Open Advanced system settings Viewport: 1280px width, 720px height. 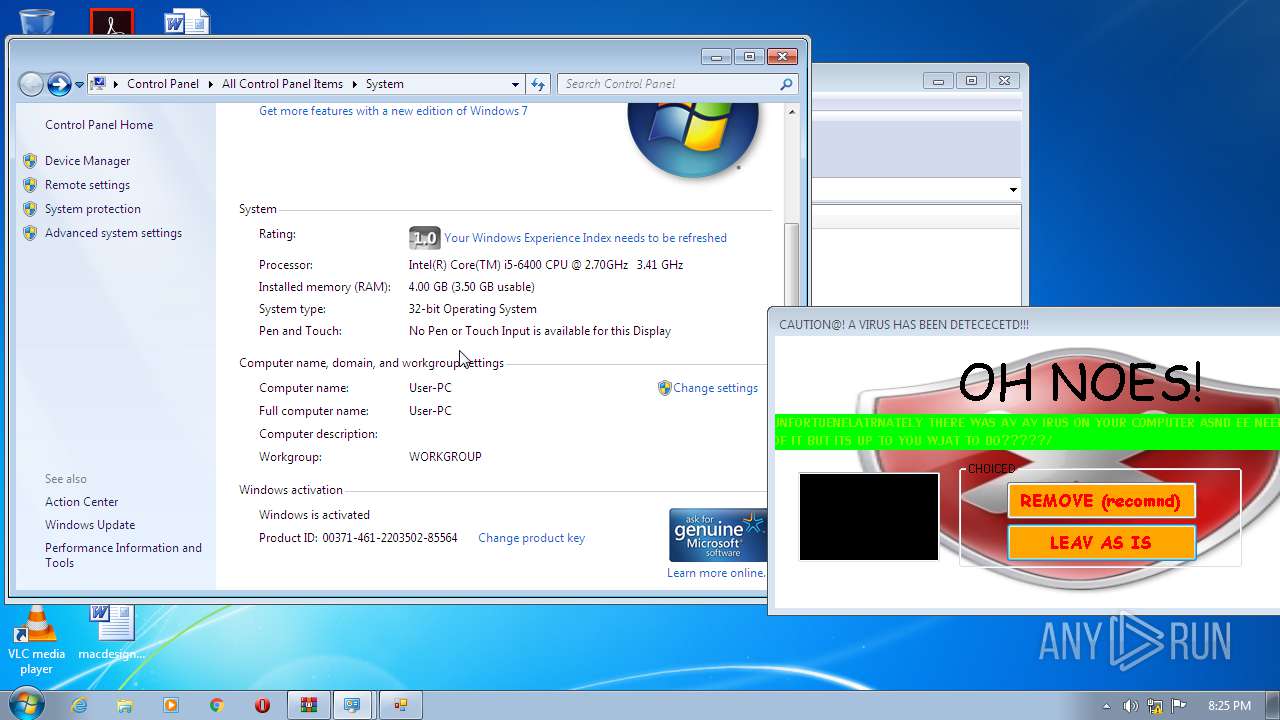[113, 233]
